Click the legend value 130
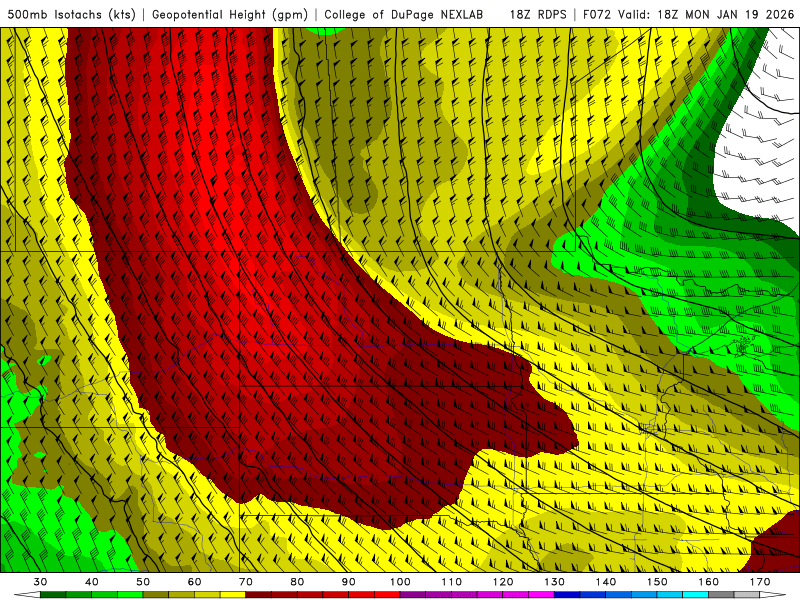The width and height of the screenshot is (800, 600). pos(555,582)
